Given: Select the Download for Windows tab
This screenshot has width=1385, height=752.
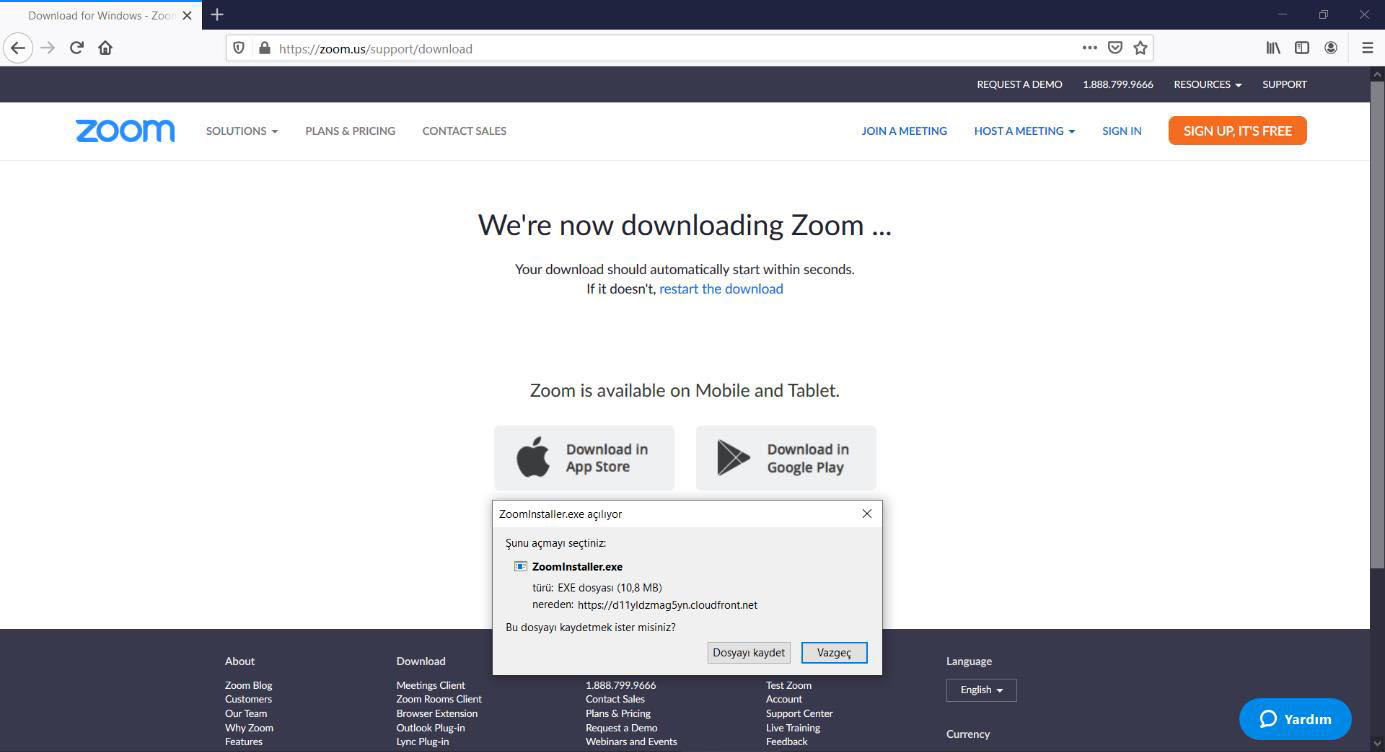Looking at the screenshot, I should (x=100, y=15).
